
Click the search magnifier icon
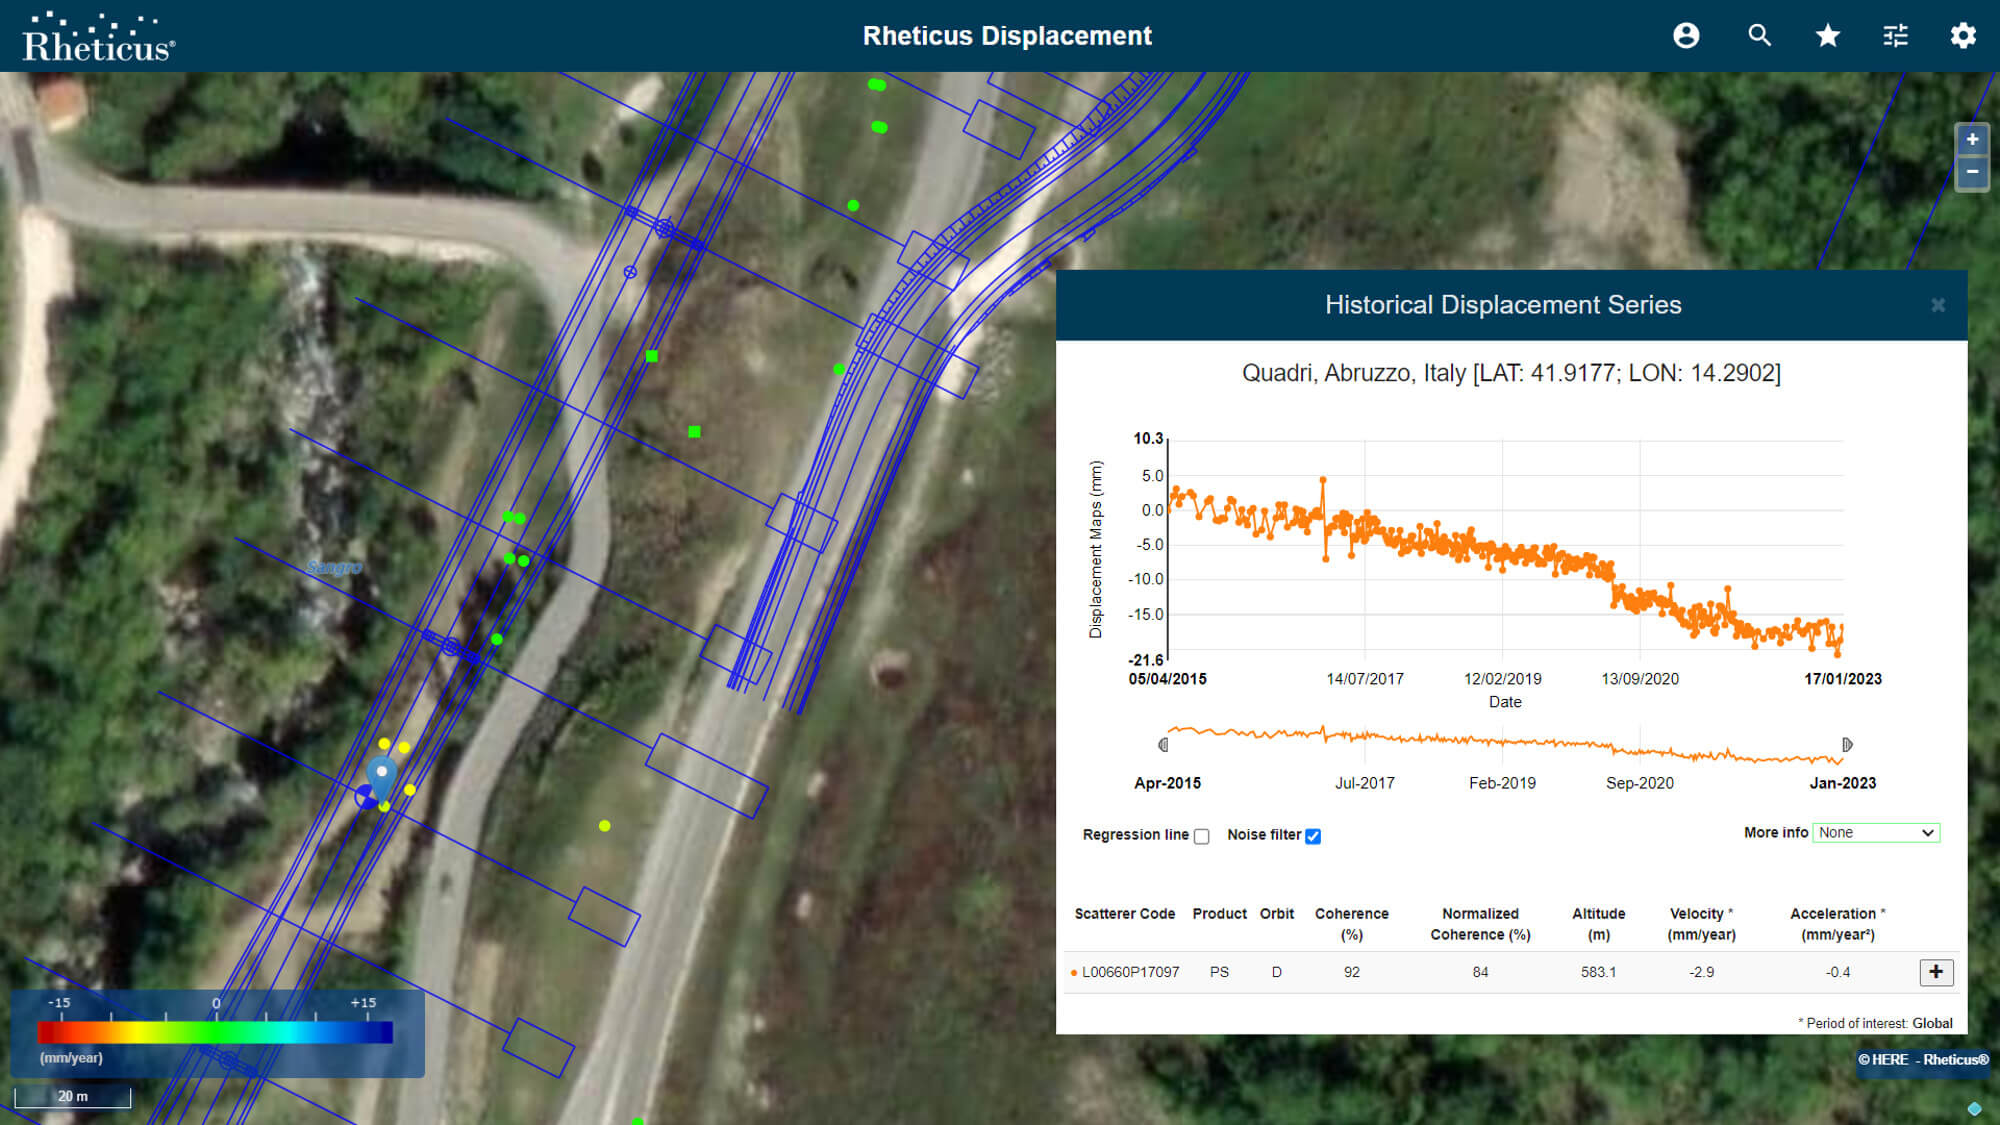pyautogui.click(x=1759, y=36)
